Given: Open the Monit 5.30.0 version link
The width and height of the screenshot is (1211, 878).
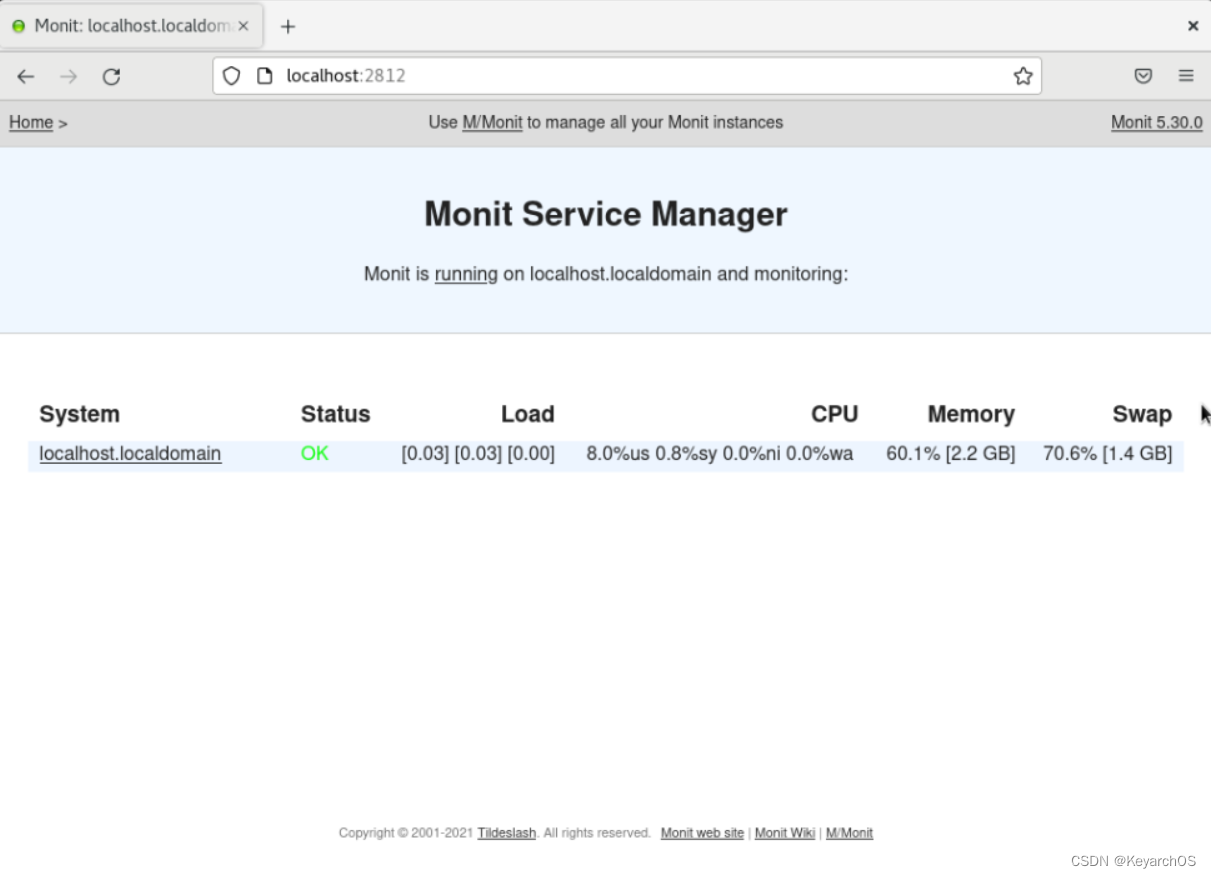Looking at the screenshot, I should (1157, 122).
